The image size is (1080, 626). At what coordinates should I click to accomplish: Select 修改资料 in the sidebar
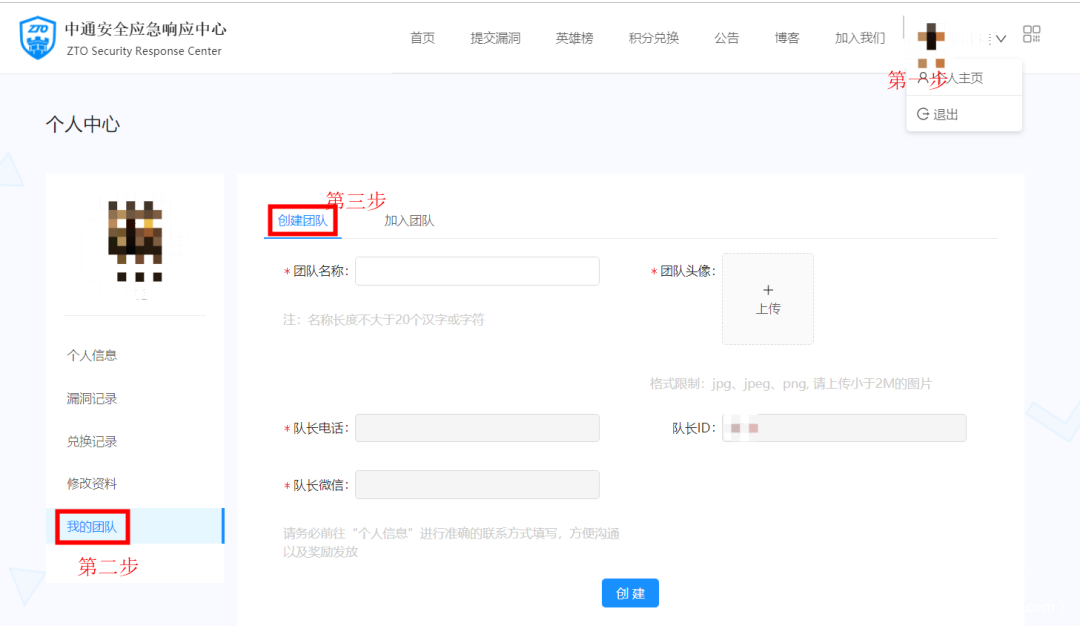(92, 483)
